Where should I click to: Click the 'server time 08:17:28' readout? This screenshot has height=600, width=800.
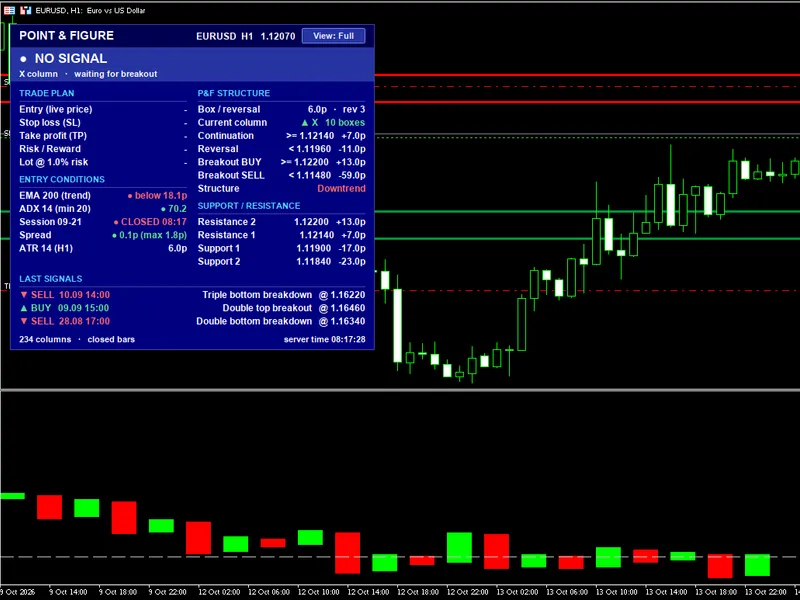coord(324,339)
